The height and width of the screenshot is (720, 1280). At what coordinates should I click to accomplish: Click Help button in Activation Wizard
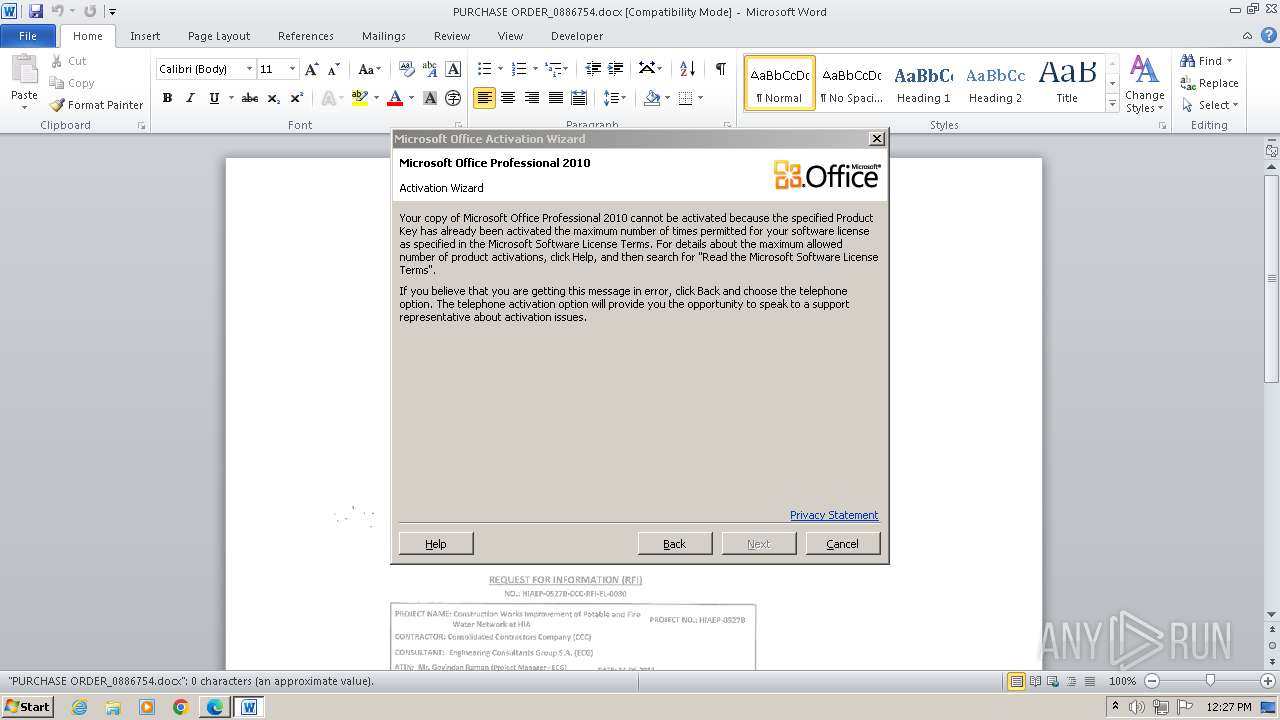pyautogui.click(x=436, y=543)
